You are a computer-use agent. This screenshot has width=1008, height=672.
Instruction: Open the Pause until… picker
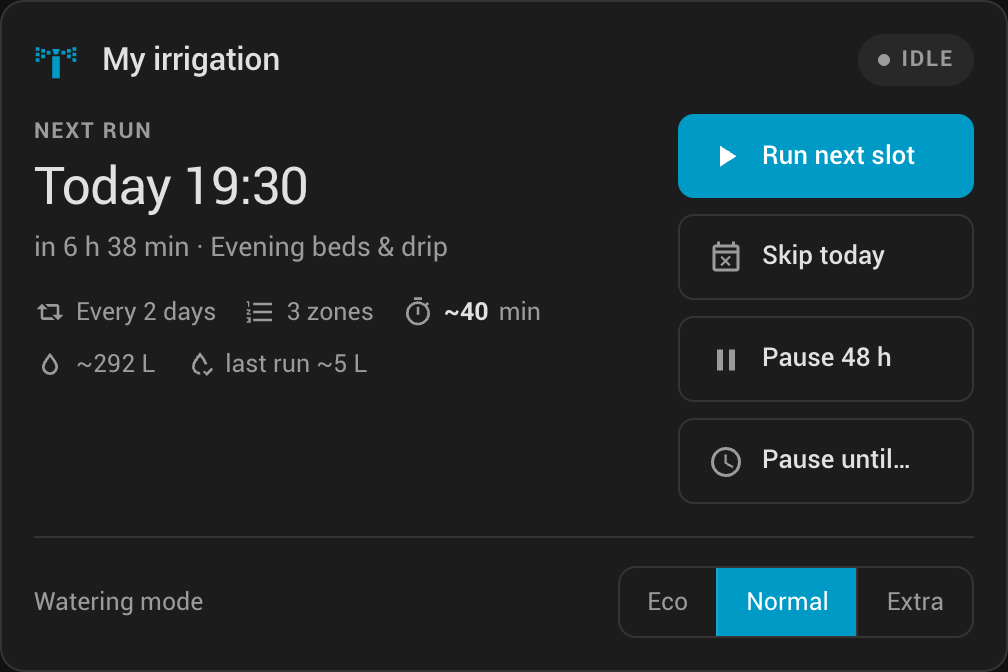point(825,461)
